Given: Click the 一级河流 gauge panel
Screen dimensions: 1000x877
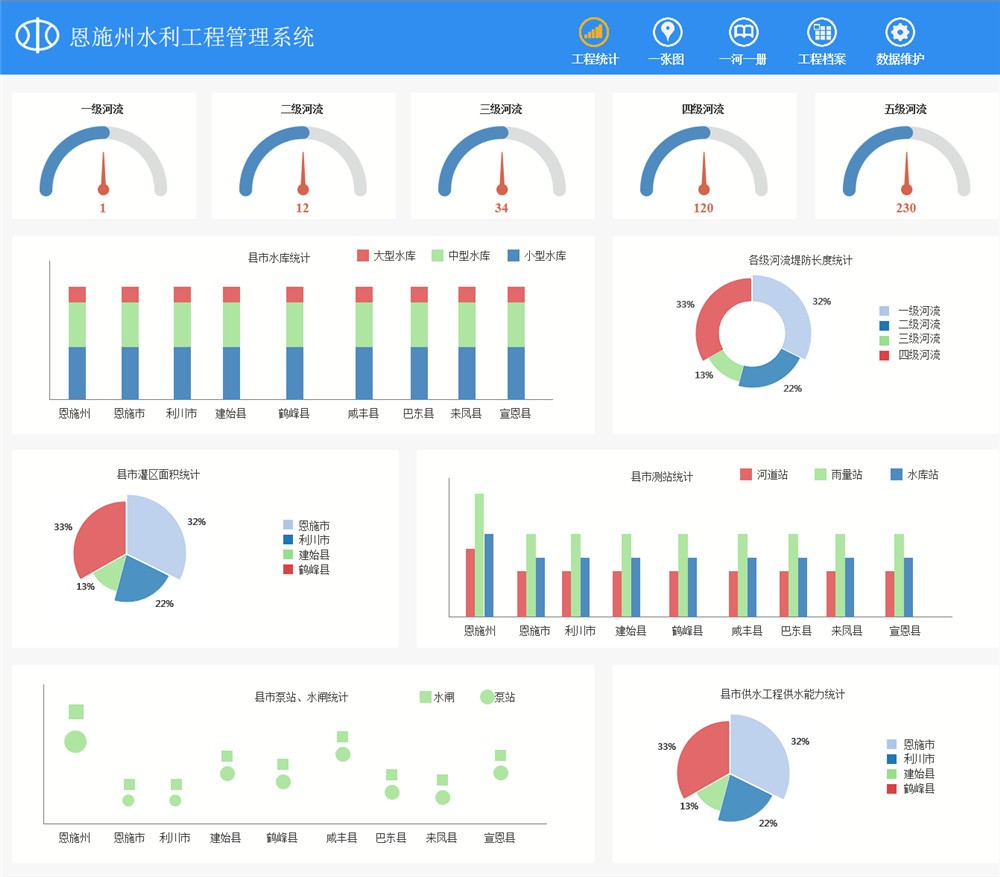Looking at the screenshot, I should point(103,156).
